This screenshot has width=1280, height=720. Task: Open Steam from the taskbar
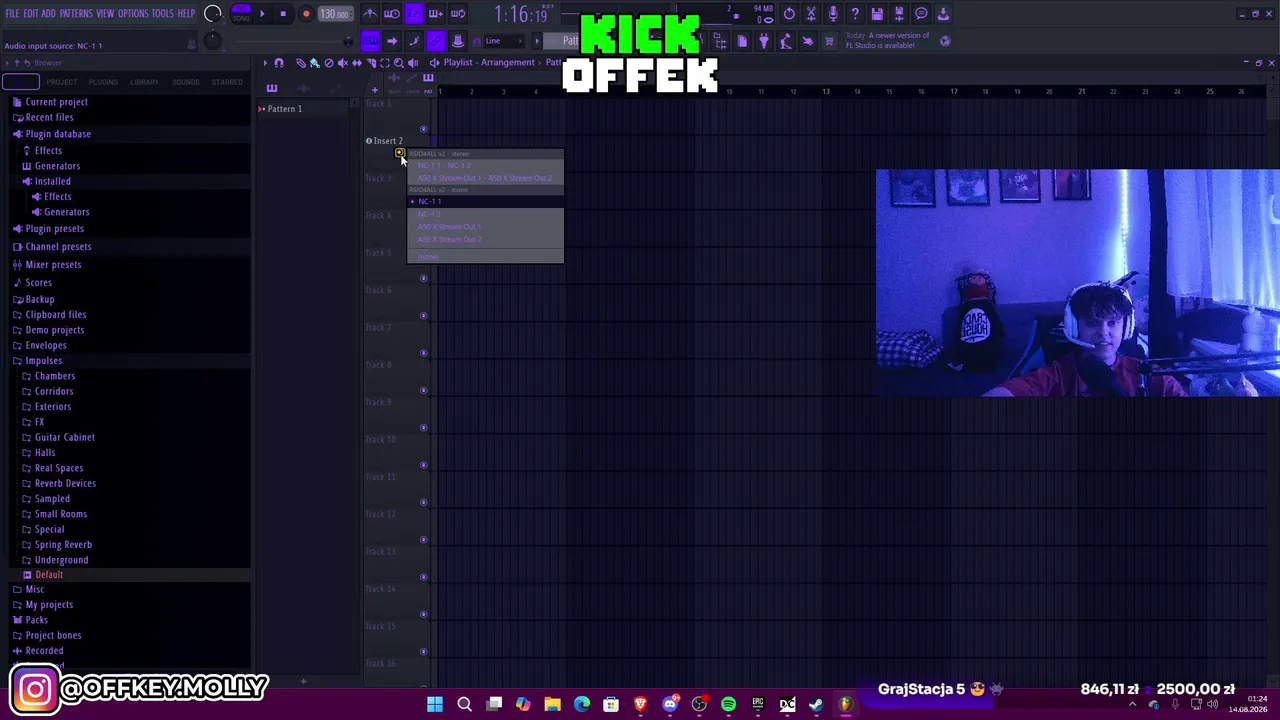[816, 705]
